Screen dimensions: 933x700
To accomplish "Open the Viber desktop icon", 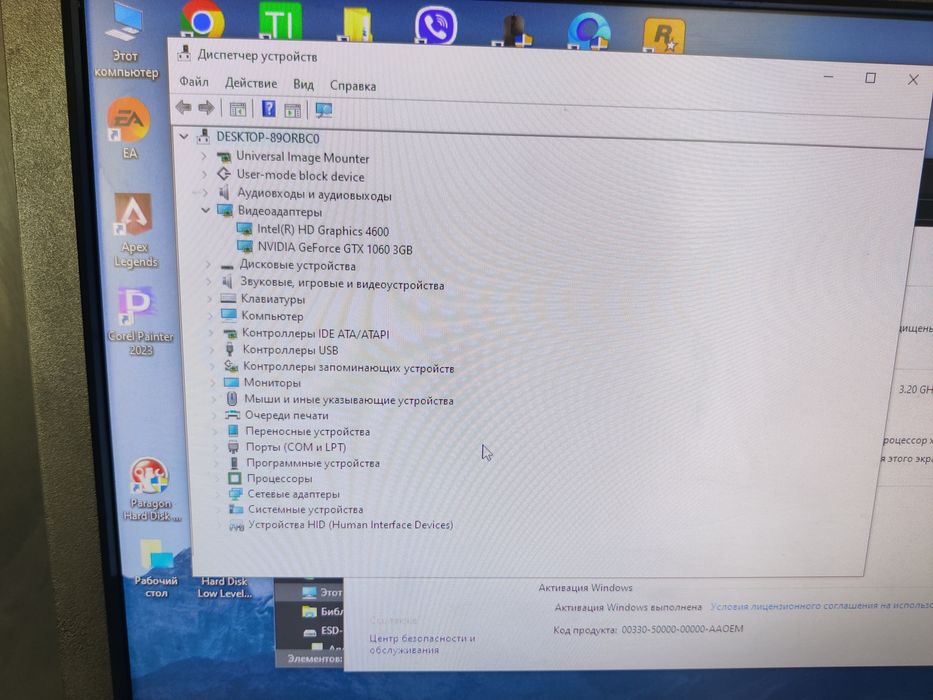I will (x=436, y=26).
